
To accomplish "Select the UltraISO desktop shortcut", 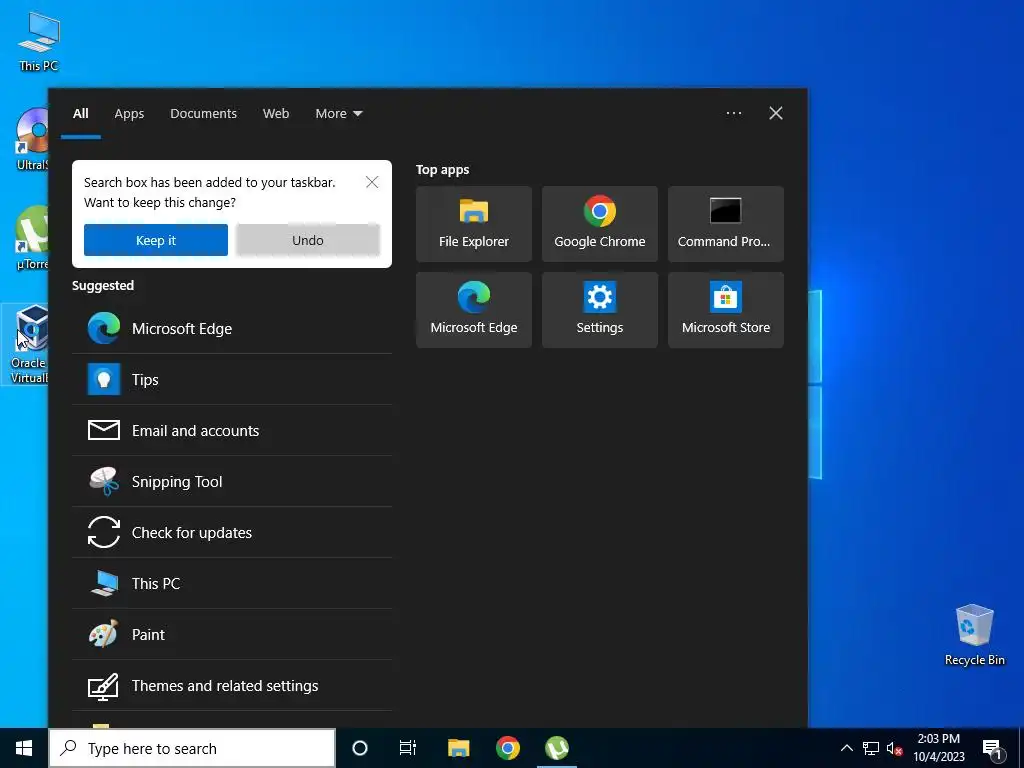I will click(x=31, y=139).
